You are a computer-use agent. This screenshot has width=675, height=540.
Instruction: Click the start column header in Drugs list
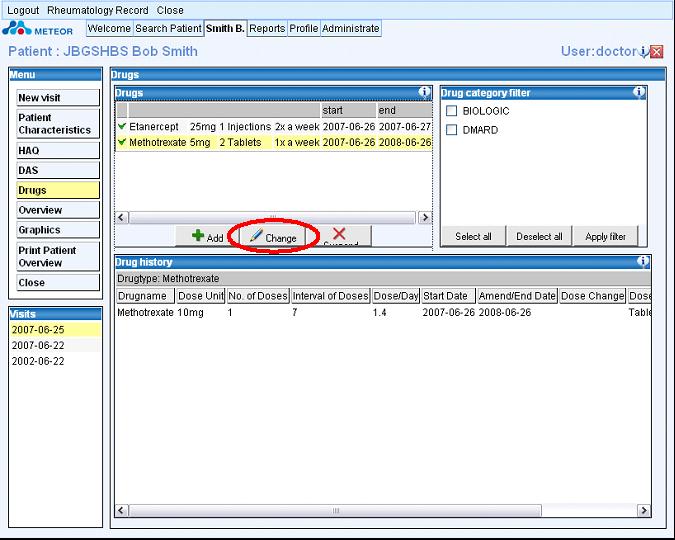(x=348, y=110)
